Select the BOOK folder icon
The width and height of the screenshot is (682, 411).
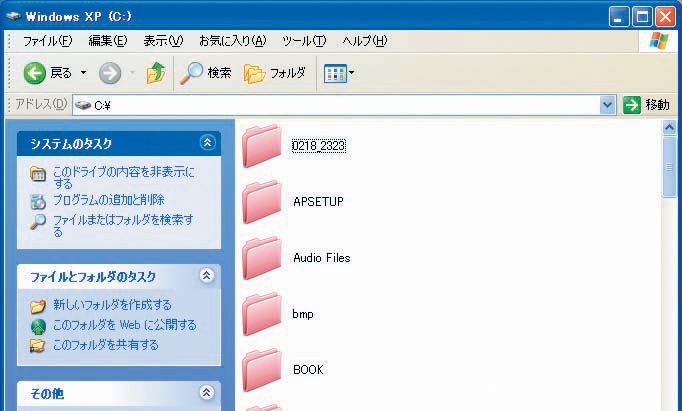262,370
